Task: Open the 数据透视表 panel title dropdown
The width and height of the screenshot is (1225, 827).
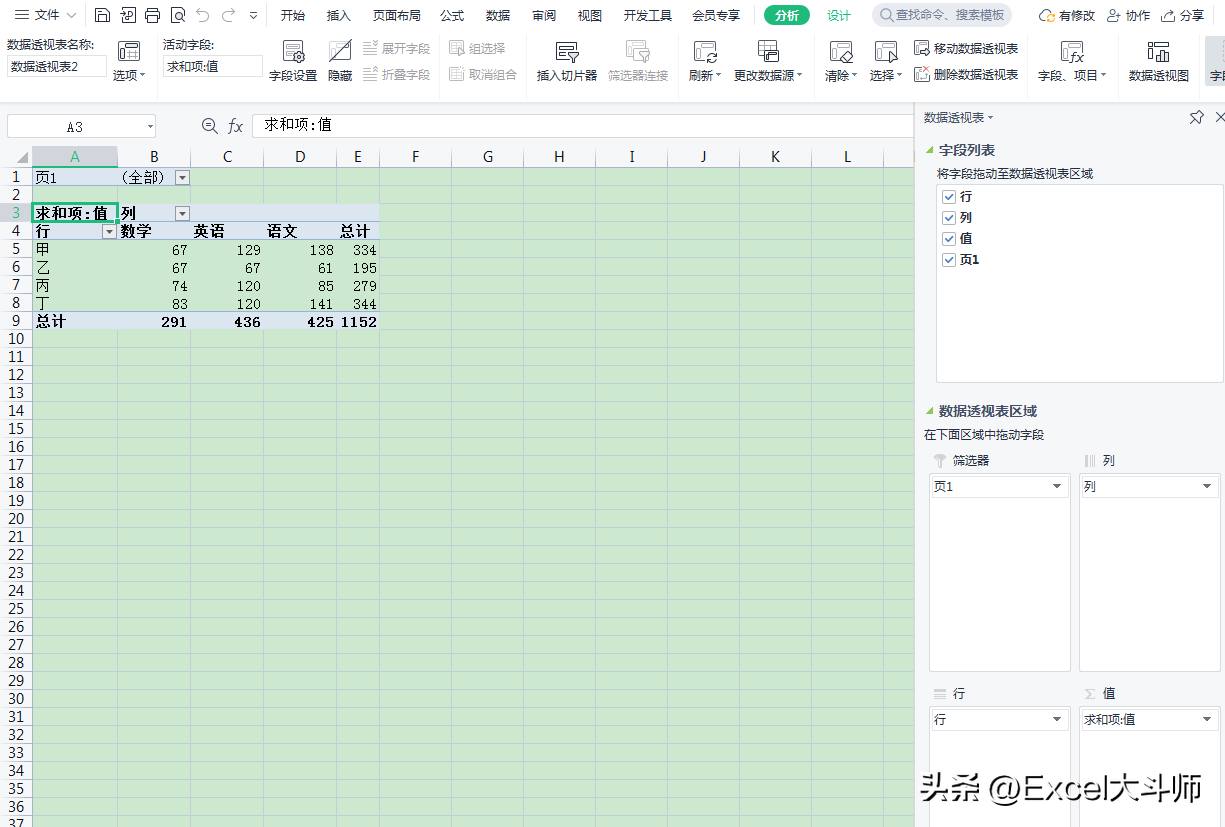Action: tap(990, 118)
